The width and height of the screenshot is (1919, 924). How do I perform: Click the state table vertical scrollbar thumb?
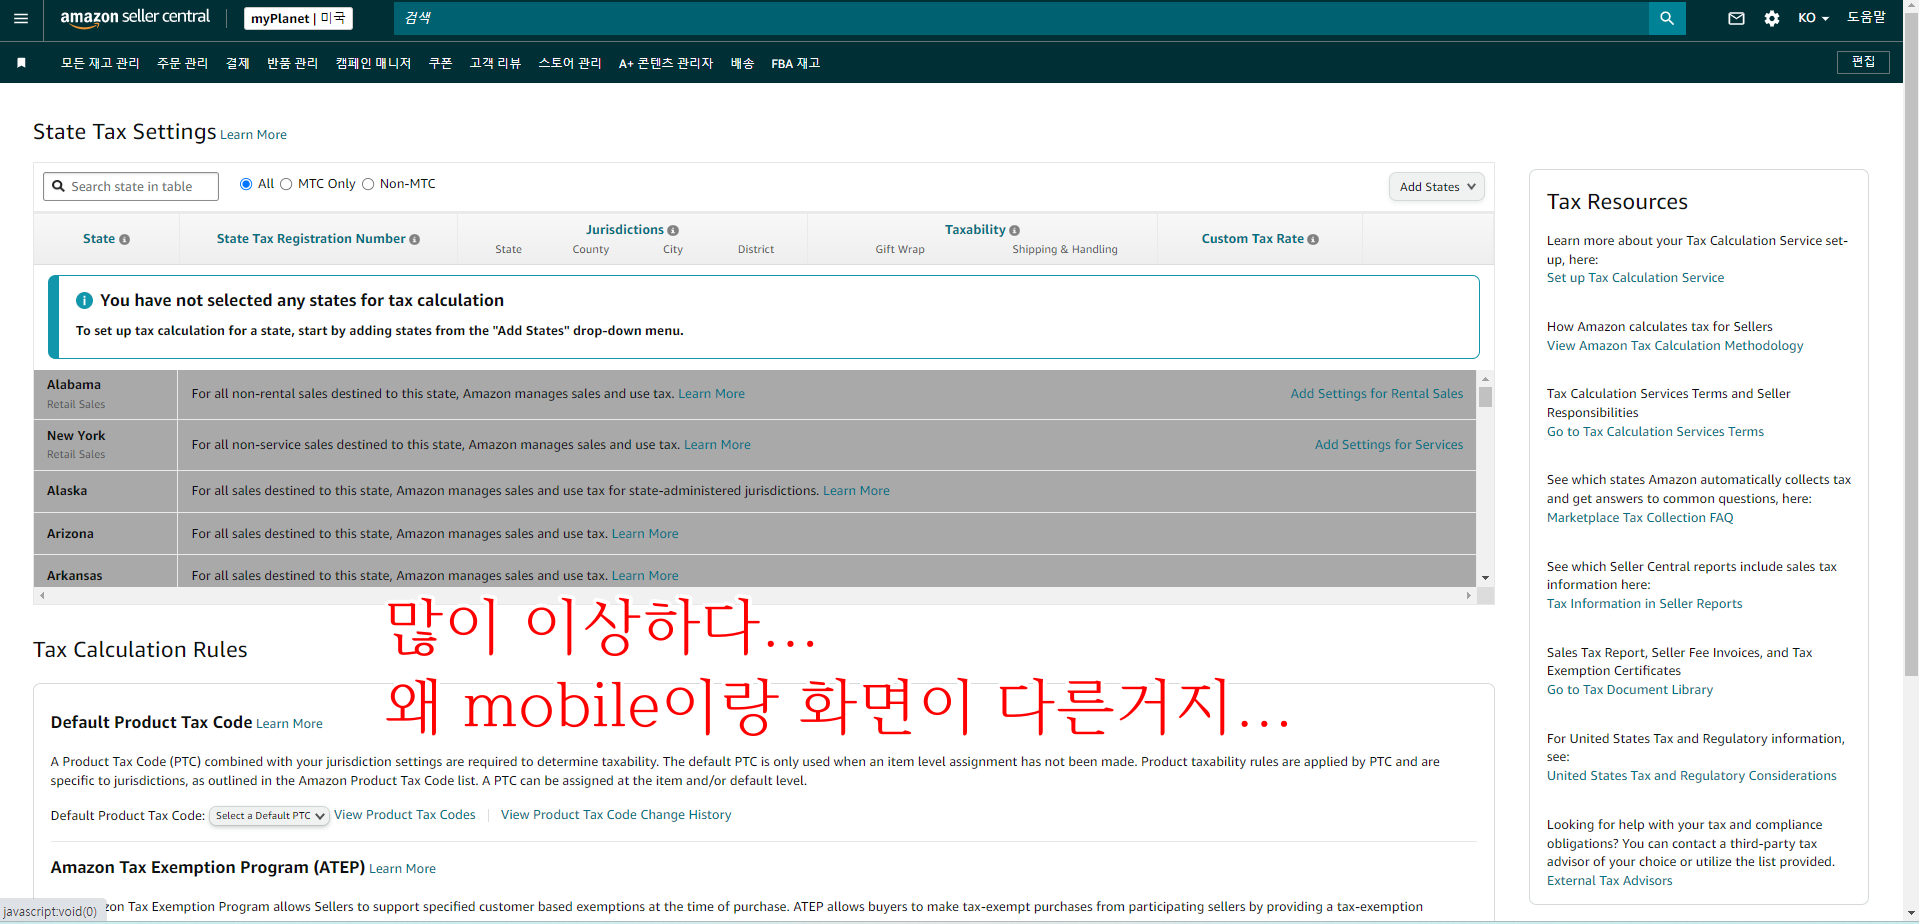1485,397
